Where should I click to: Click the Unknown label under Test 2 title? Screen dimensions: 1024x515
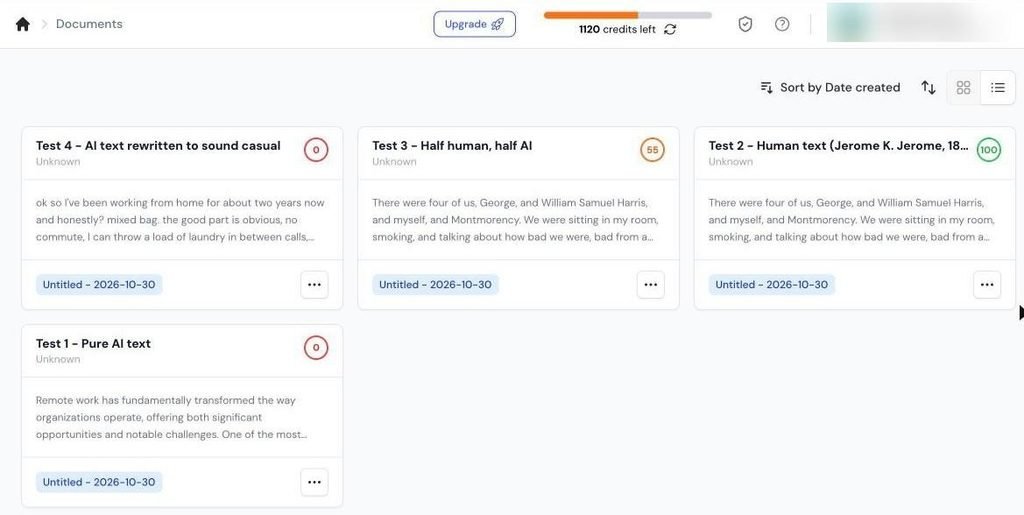click(x=731, y=162)
